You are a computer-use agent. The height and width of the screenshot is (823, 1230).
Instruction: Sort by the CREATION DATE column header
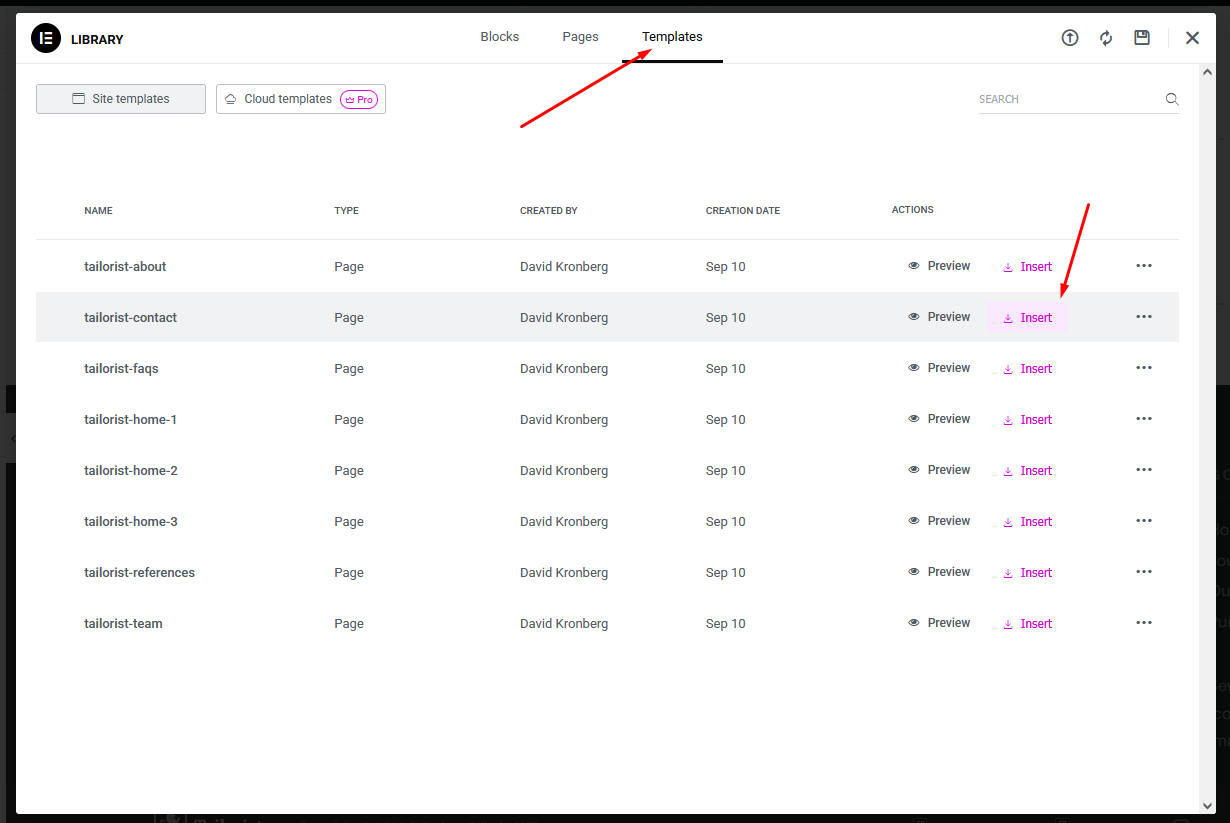pos(743,211)
